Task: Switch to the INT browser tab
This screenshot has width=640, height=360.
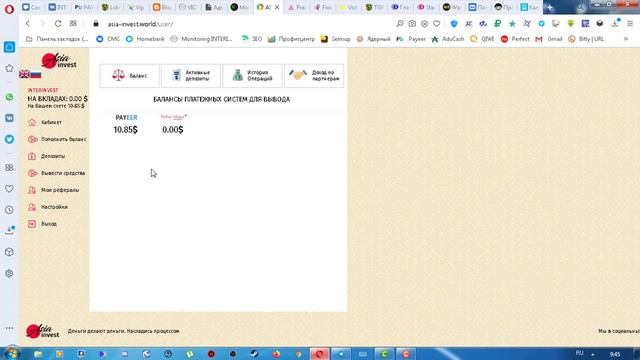Action: click(x=58, y=7)
